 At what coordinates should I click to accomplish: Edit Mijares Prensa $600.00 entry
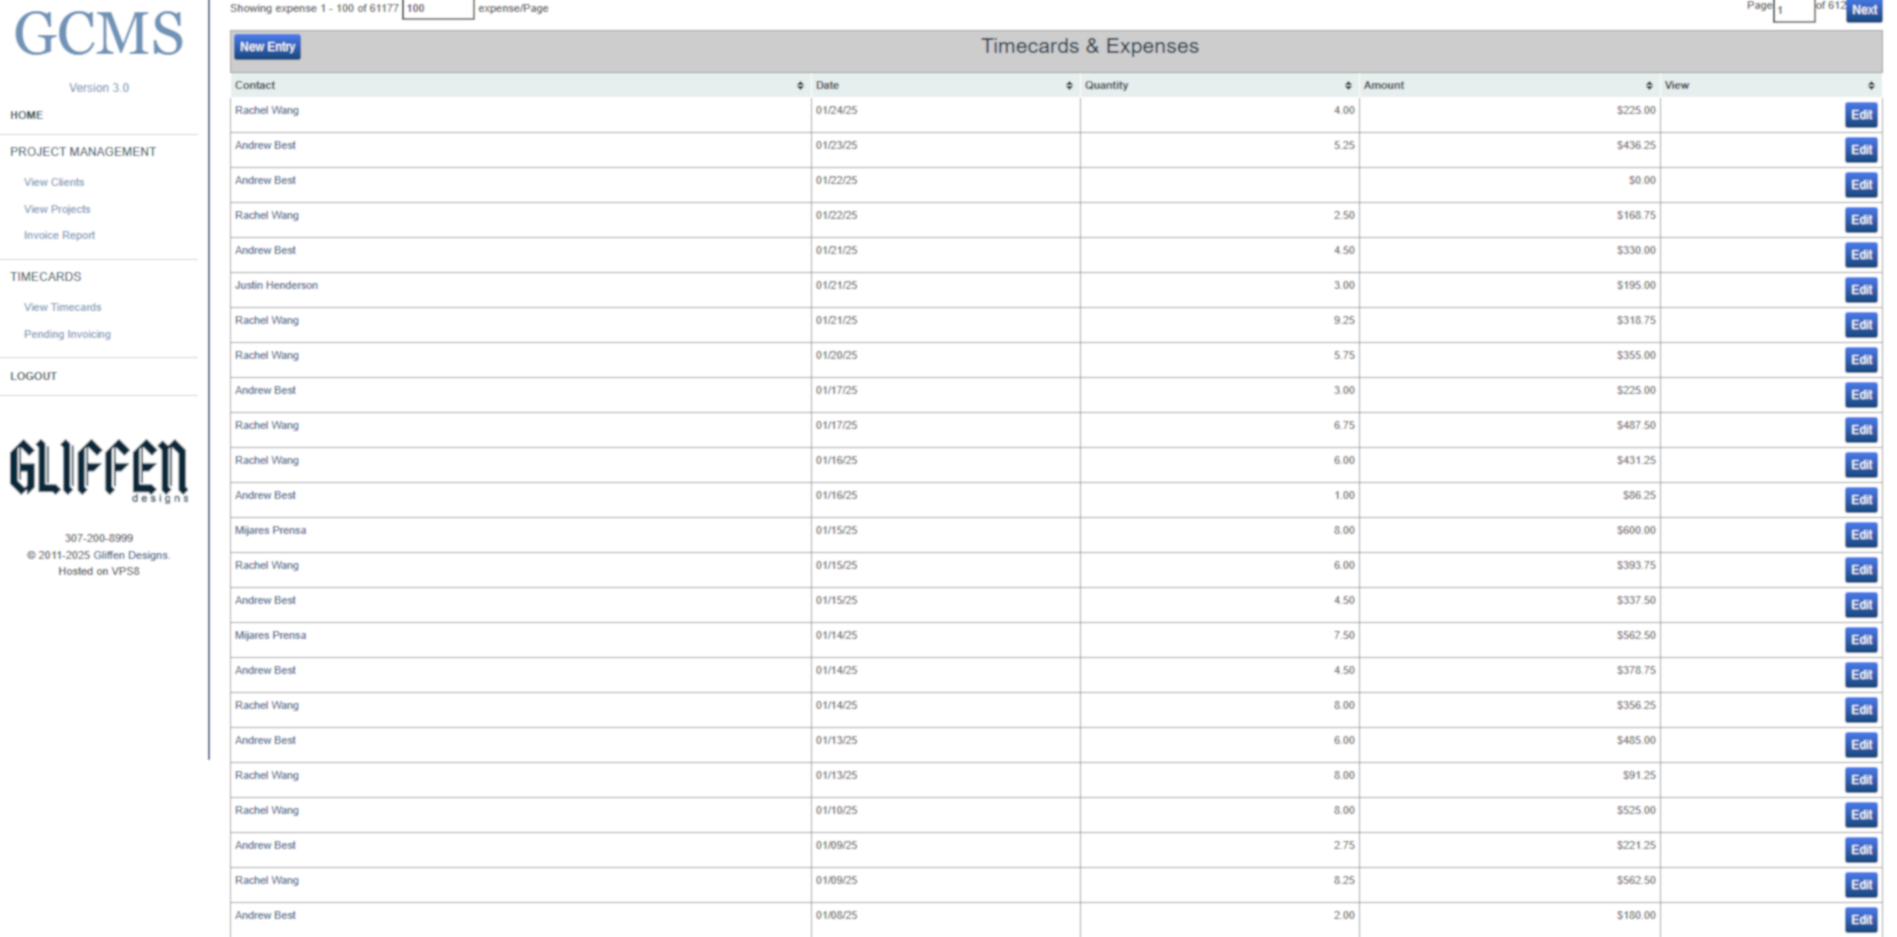(1861, 535)
